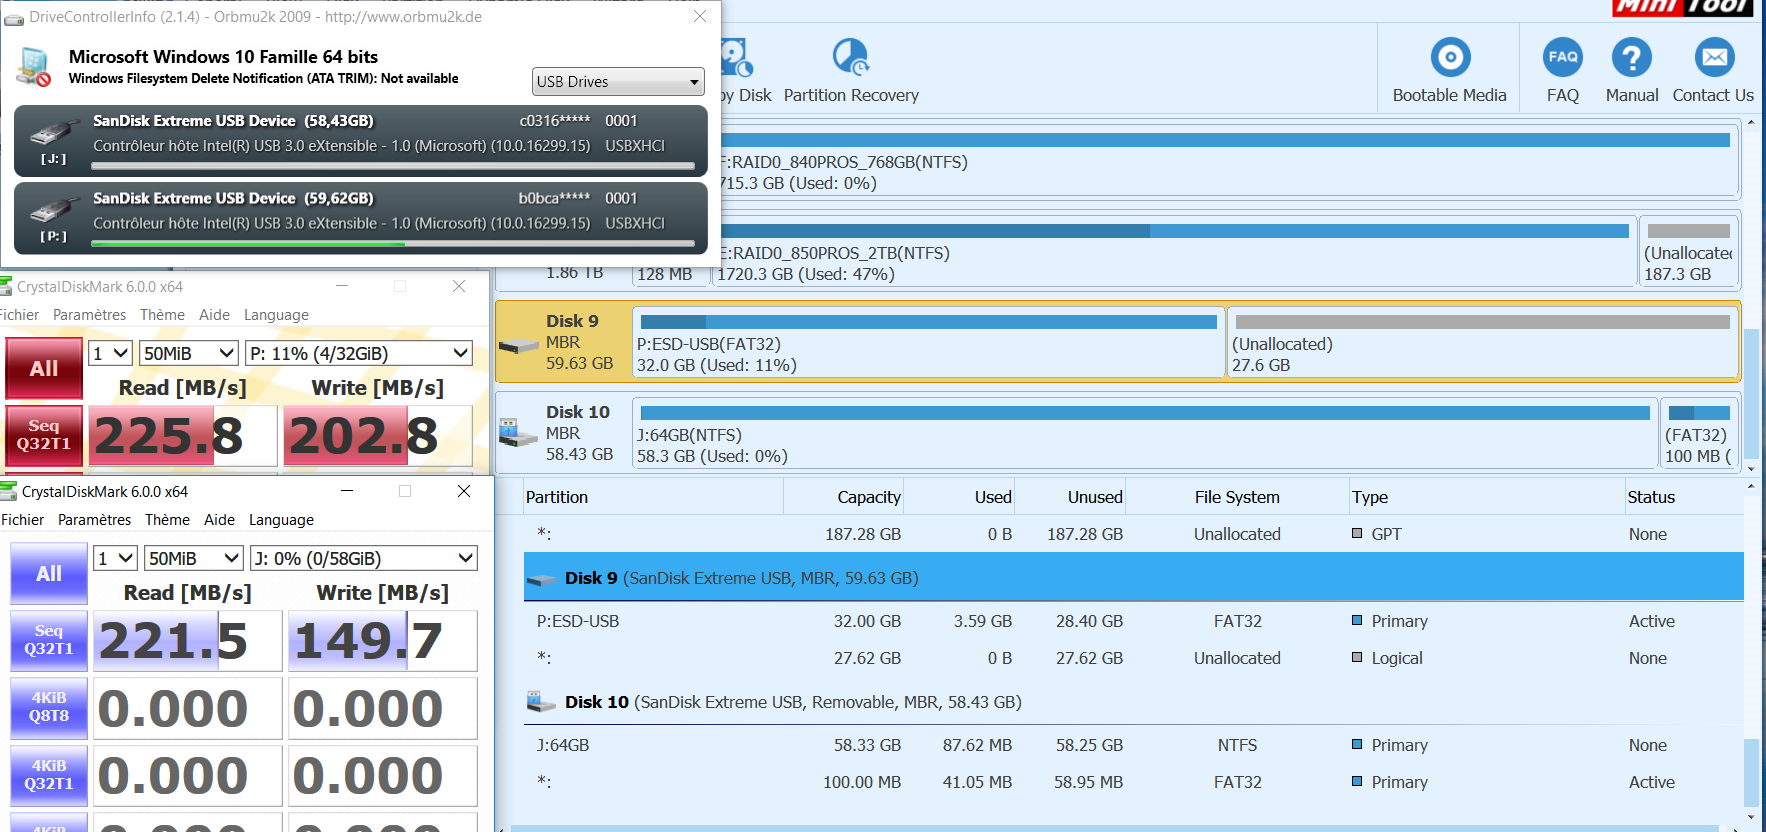
Task: Click the P: SanDisk USB drive icon
Action: 54,210
